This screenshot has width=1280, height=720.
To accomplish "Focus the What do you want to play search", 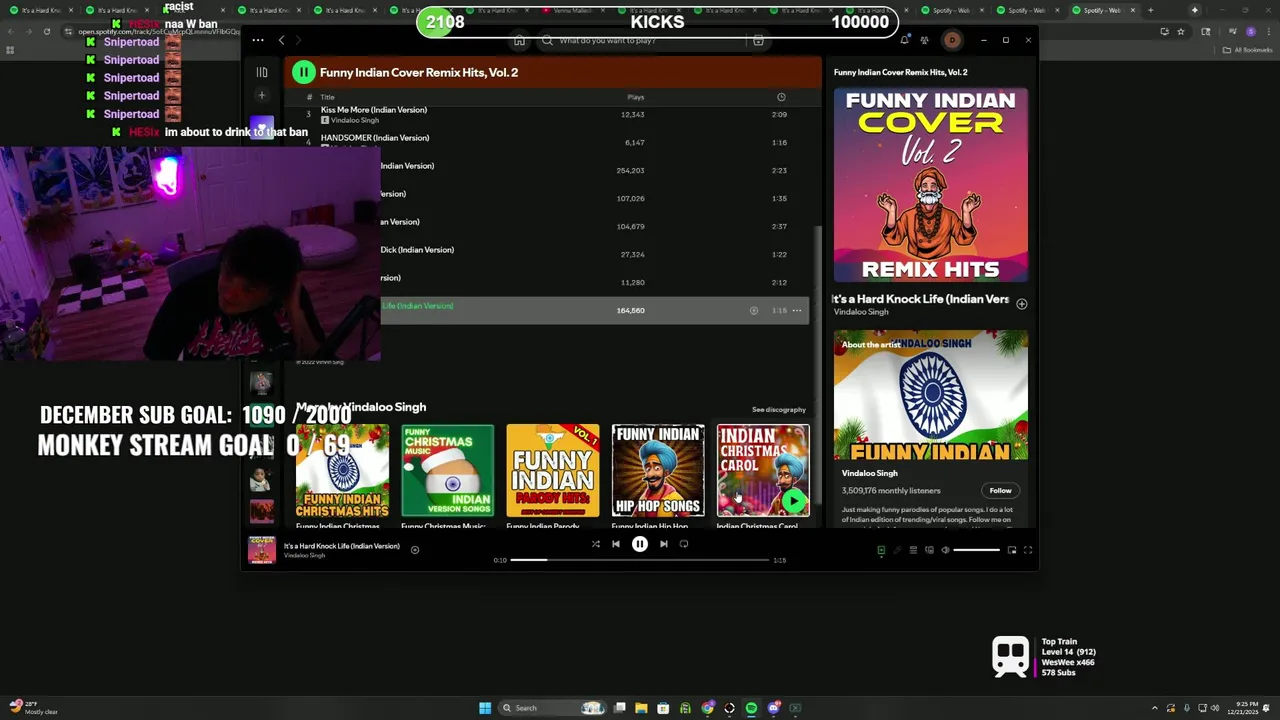I will point(644,41).
